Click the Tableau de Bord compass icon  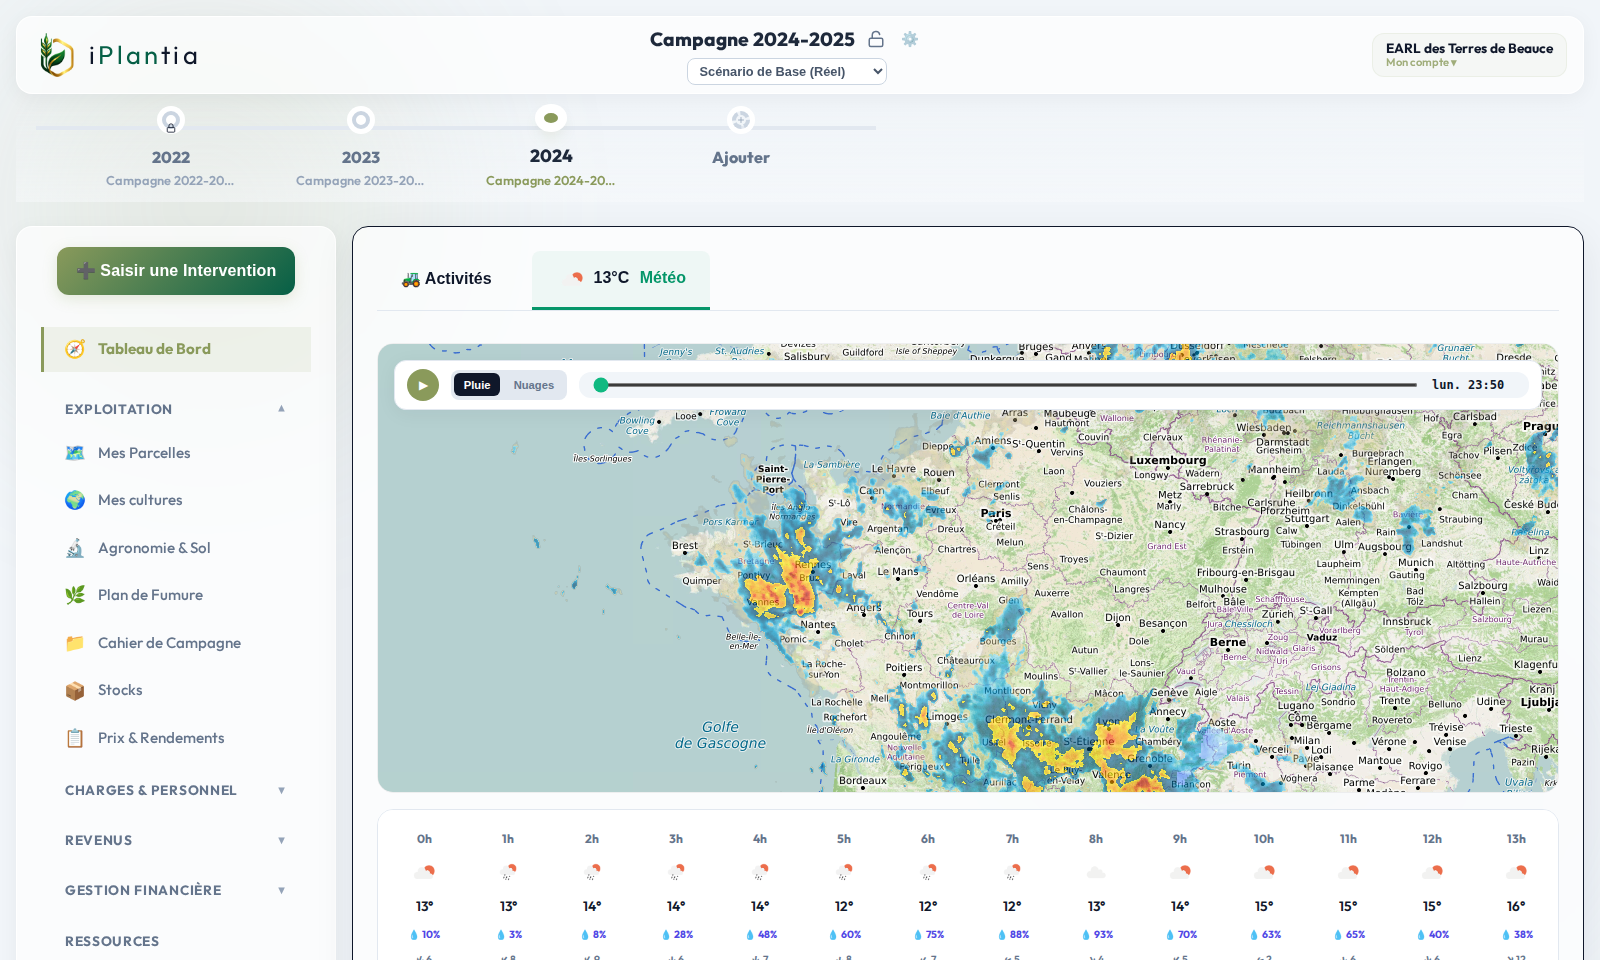coord(75,349)
